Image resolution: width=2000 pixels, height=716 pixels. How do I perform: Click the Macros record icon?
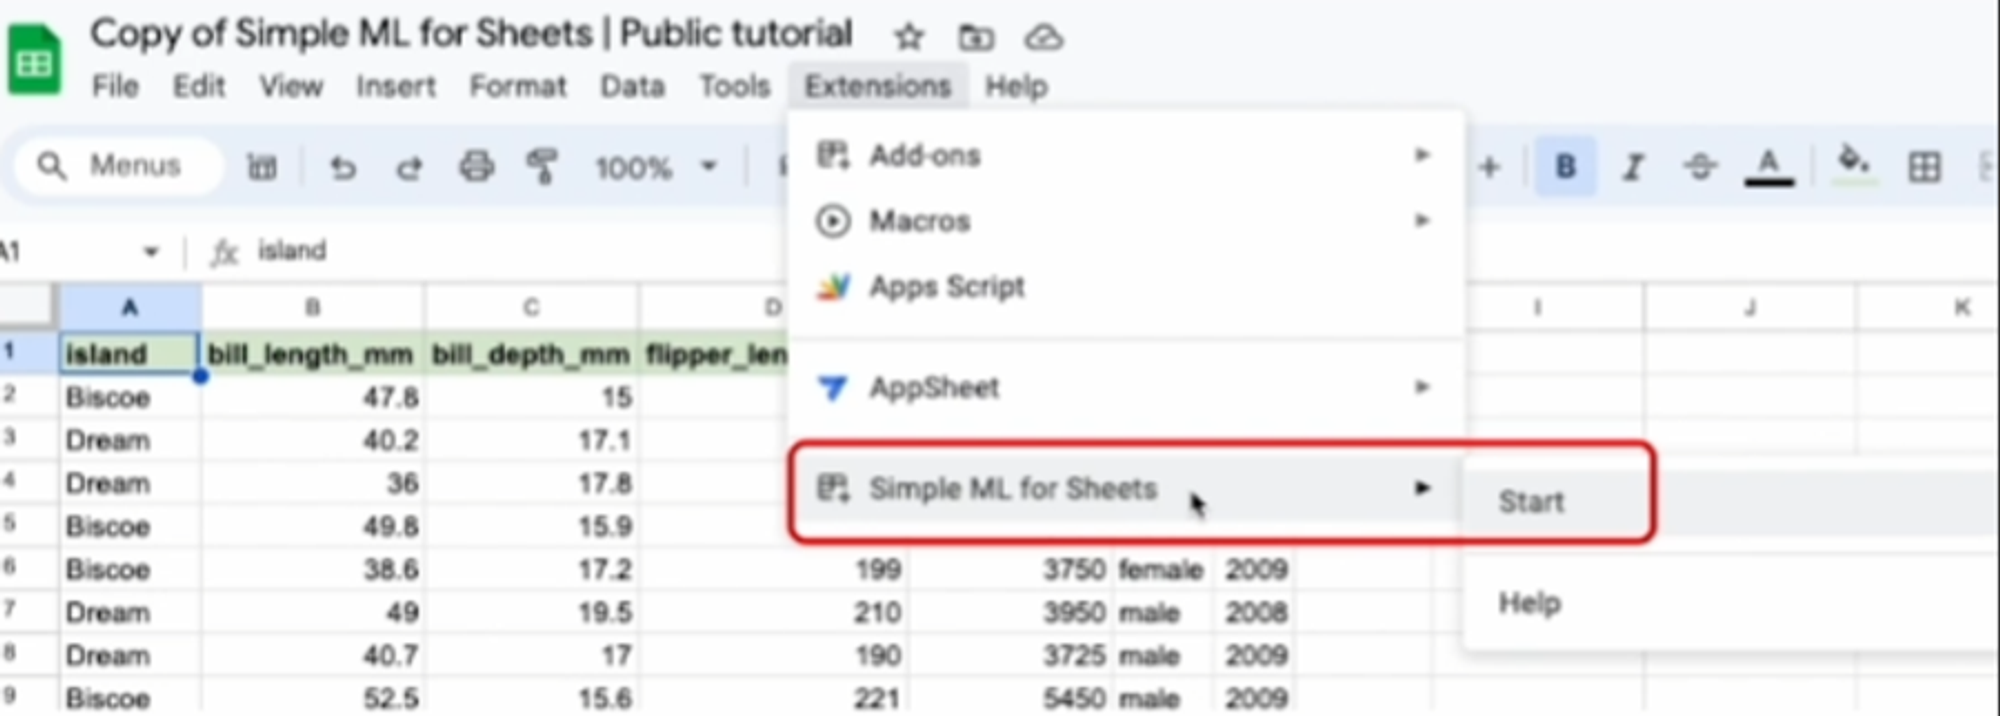pyautogui.click(x=833, y=220)
